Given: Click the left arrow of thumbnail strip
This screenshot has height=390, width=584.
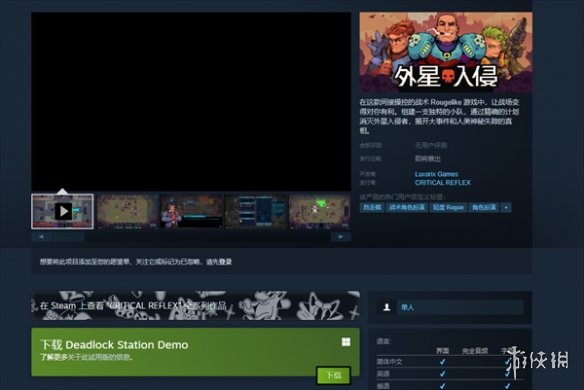Looking at the screenshot, I should (41, 237).
